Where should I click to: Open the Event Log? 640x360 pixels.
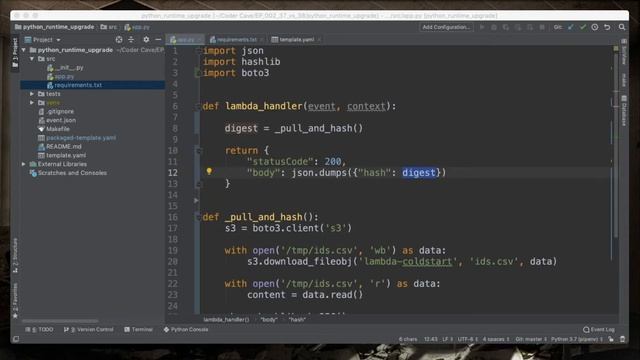coord(599,329)
